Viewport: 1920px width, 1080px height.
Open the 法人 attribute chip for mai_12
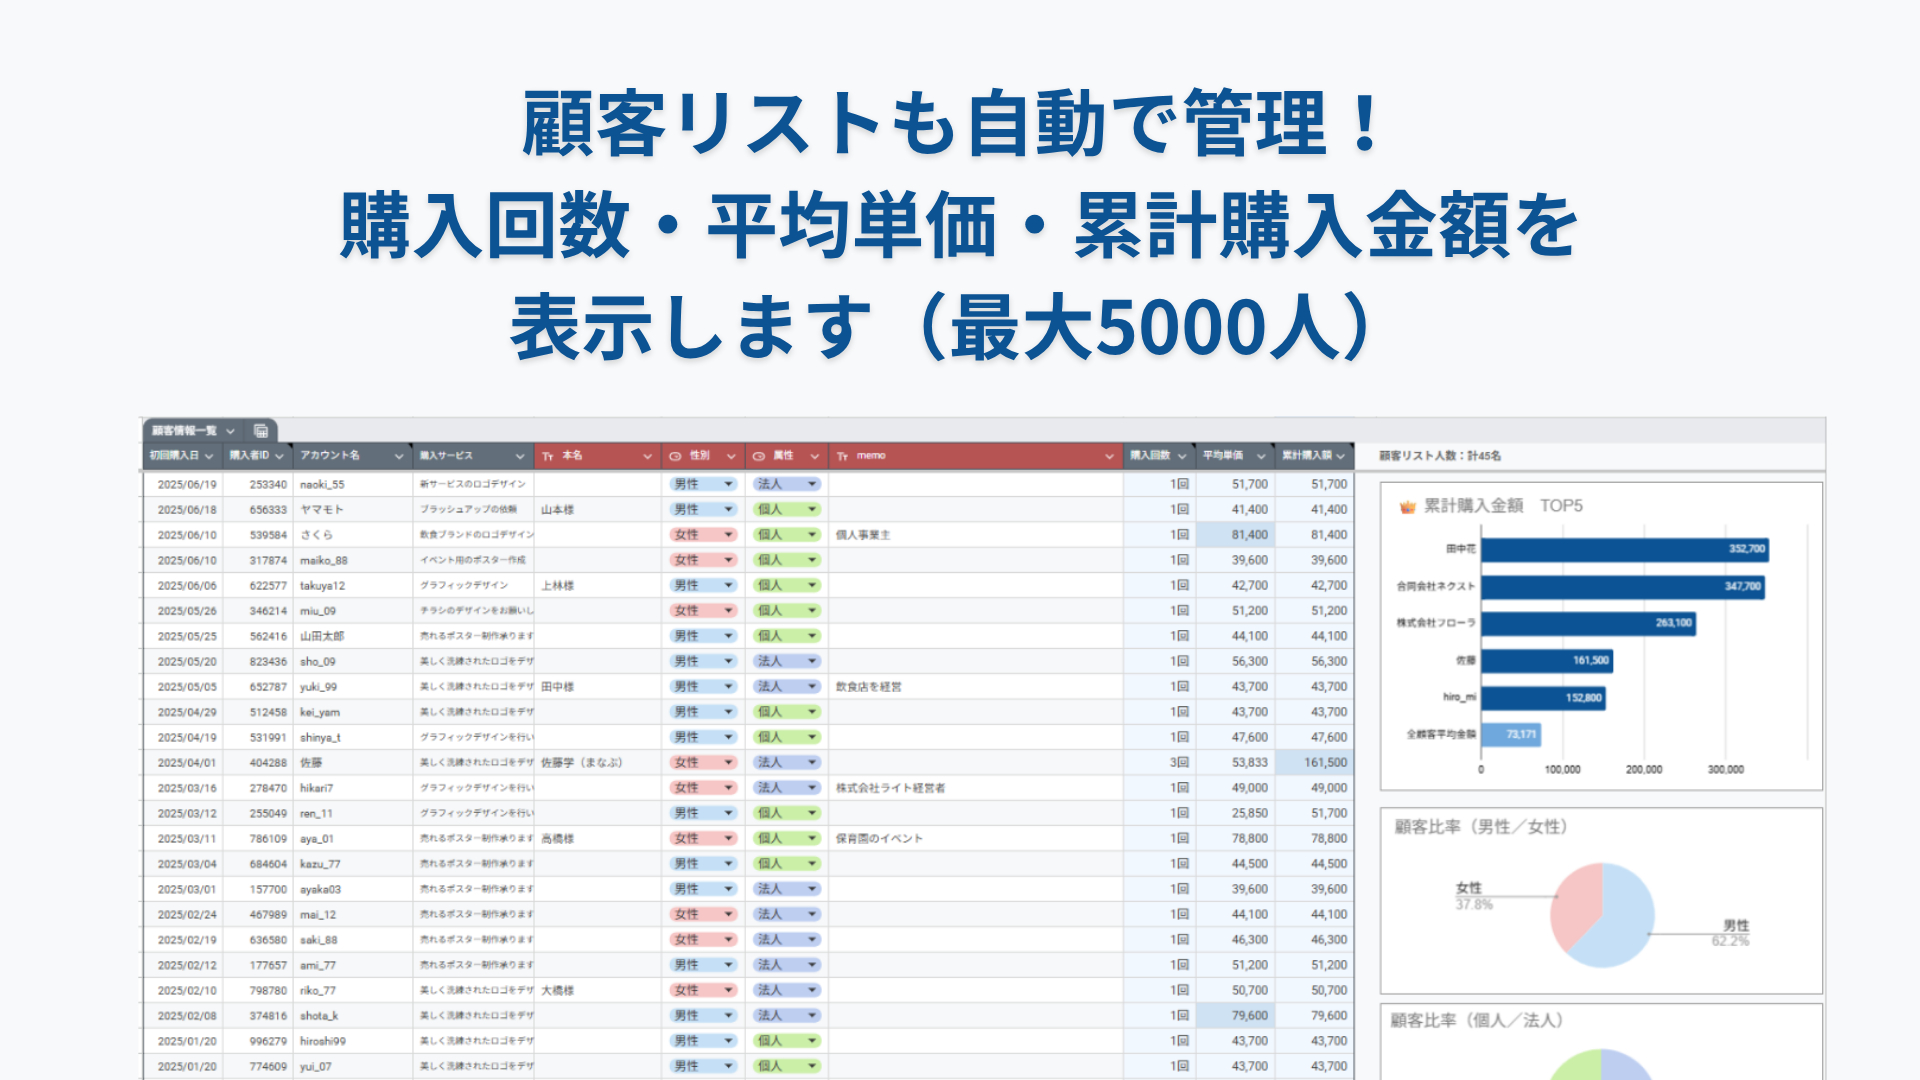(787, 914)
